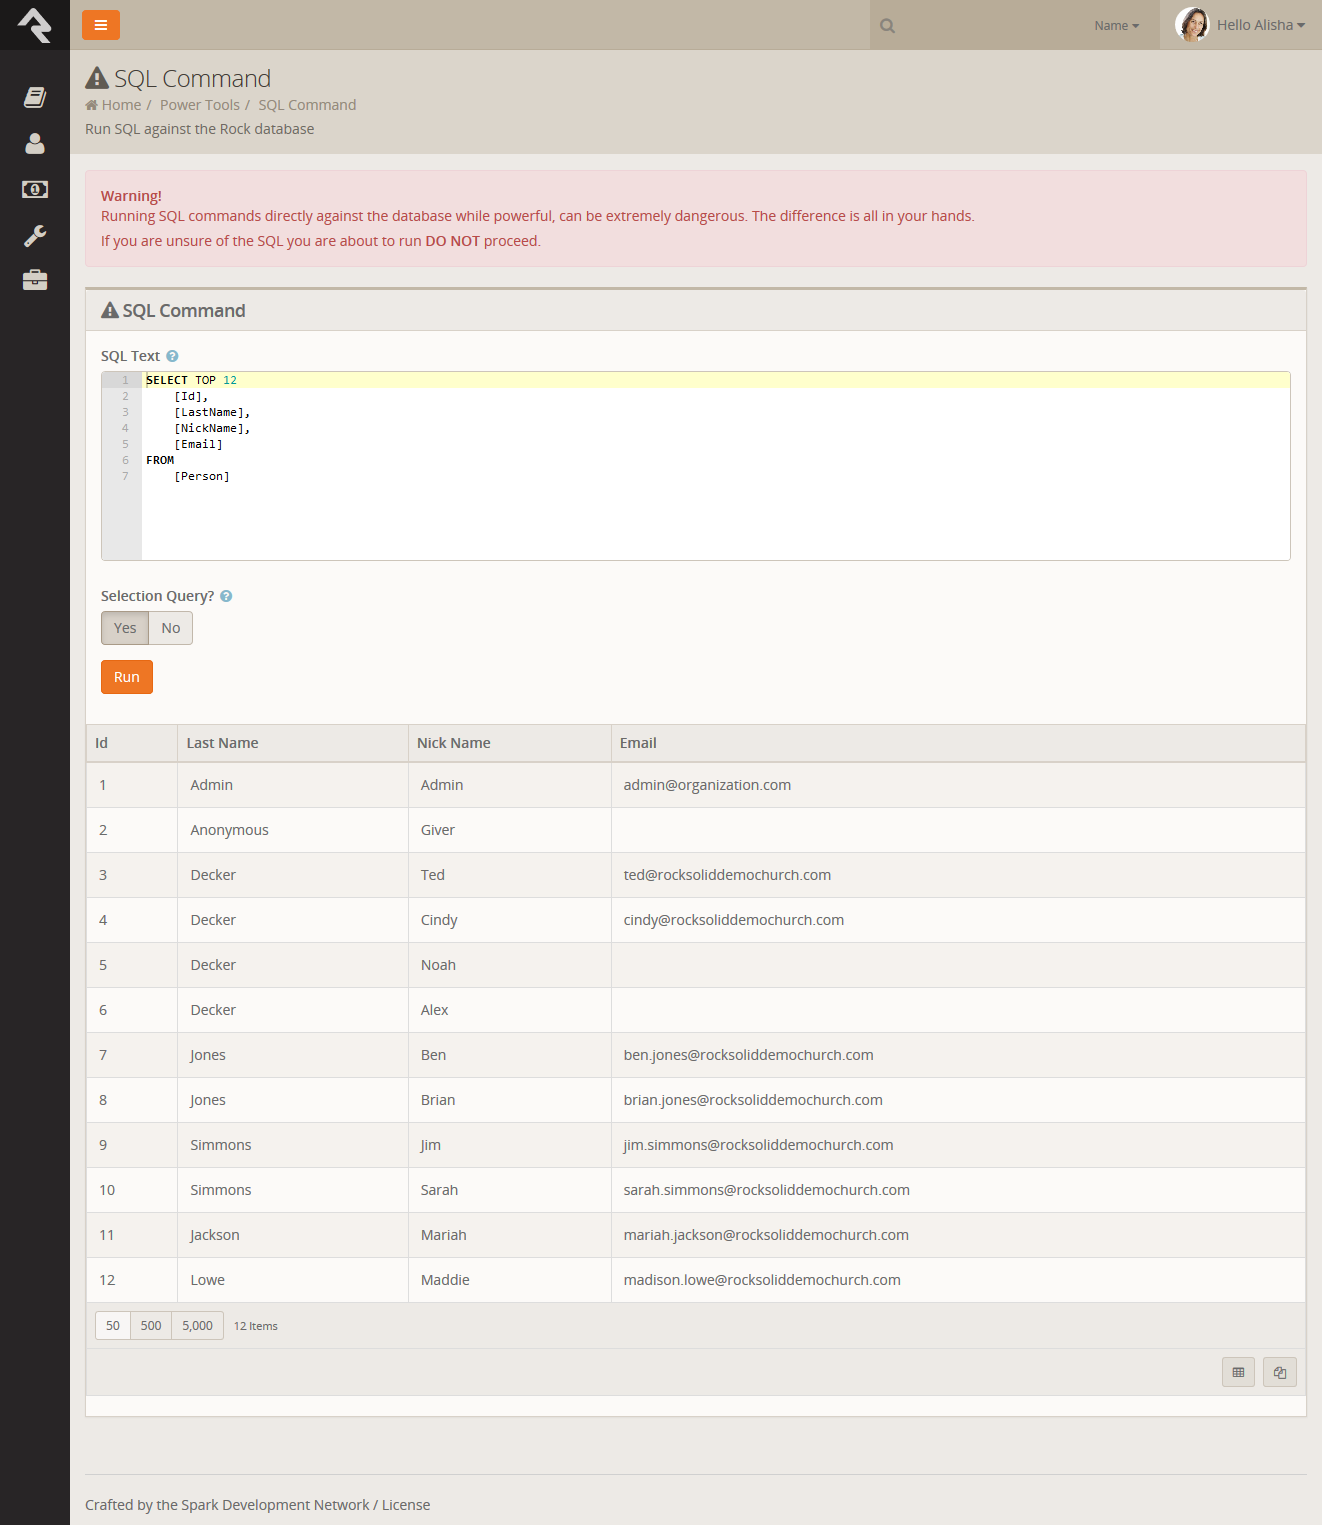Image resolution: width=1322 pixels, height=1525 pixels.
Task: Click the Rock logo icon
Action: pos(35,25)
